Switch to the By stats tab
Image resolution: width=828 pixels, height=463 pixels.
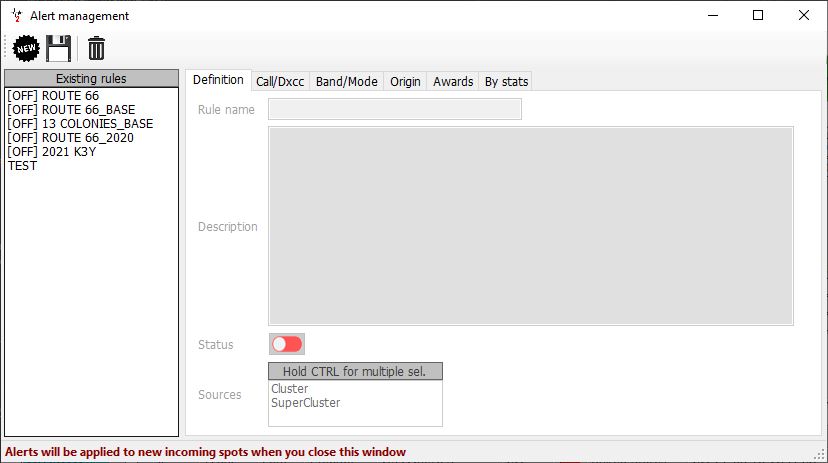[x=506, y=82]
